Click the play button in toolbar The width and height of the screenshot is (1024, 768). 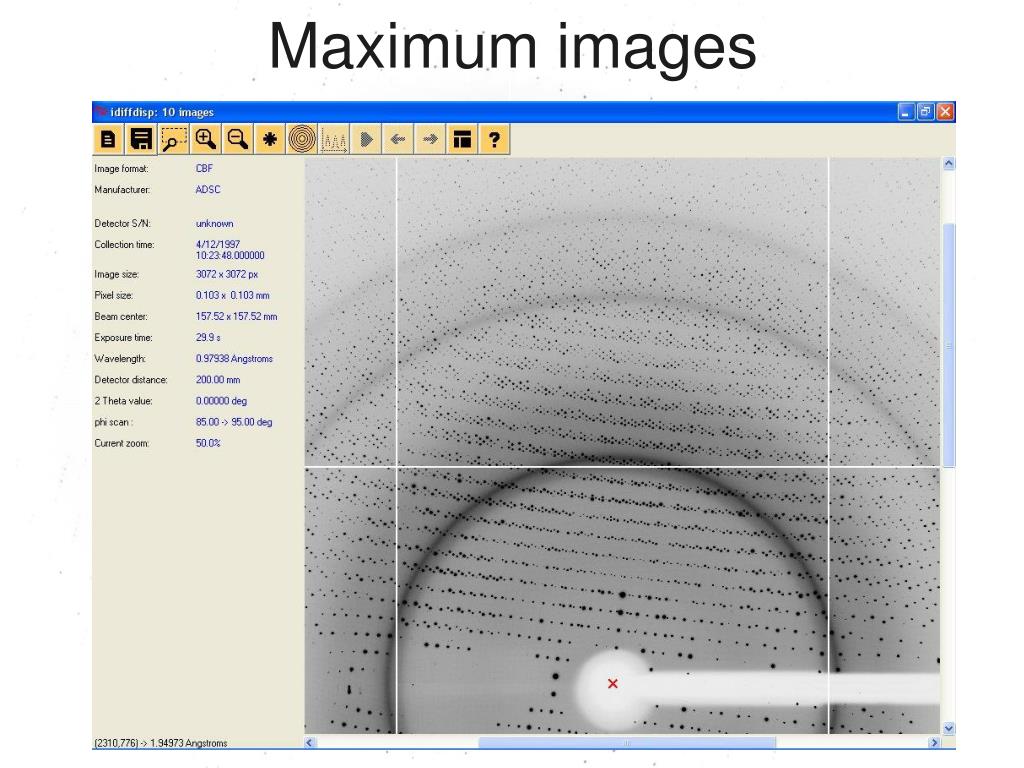click(366, 139)
